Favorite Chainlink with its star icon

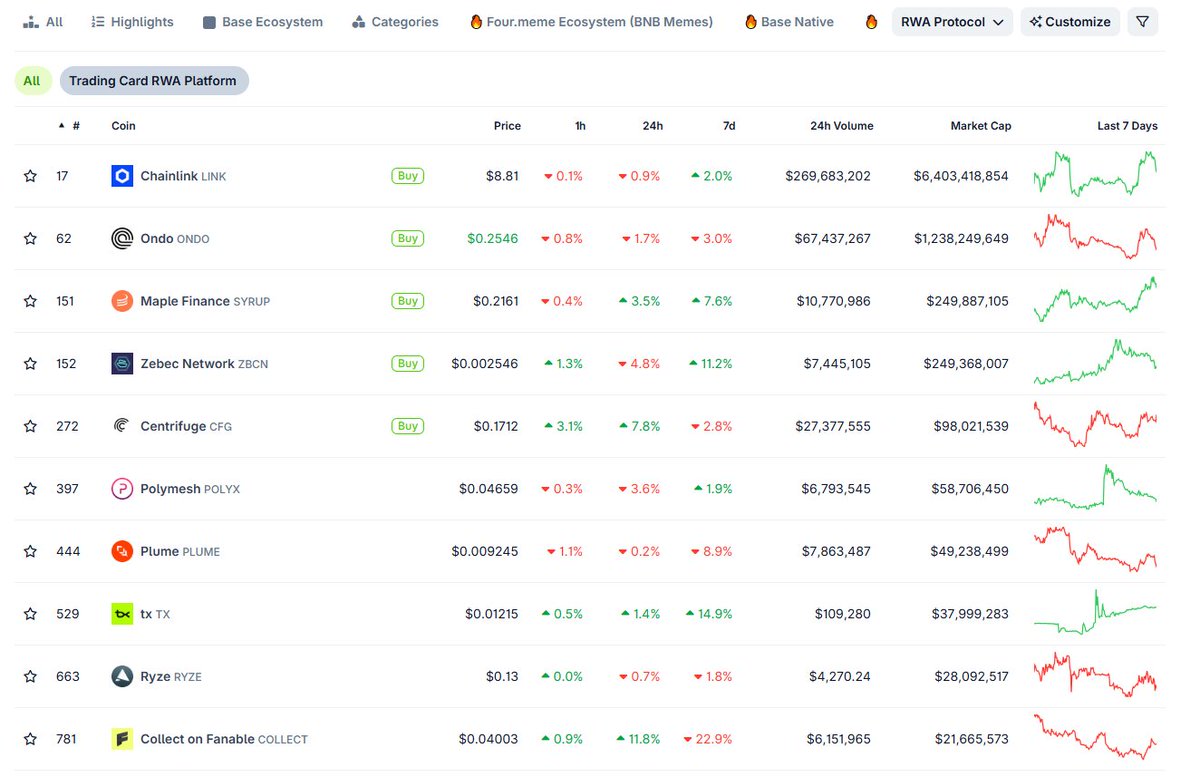pos(30,176)
